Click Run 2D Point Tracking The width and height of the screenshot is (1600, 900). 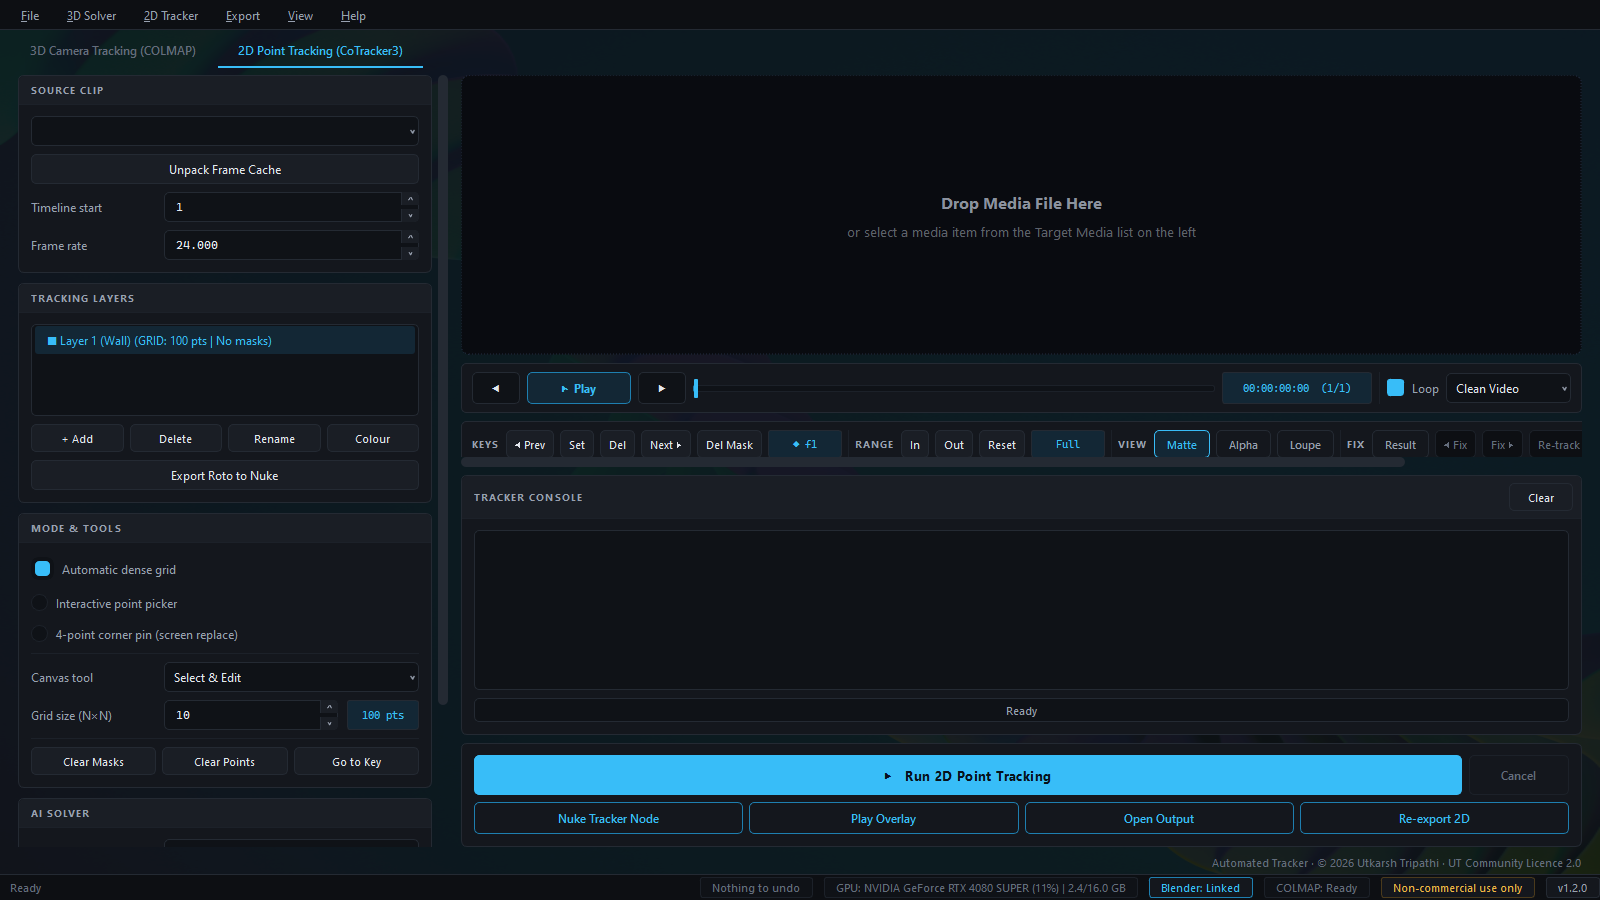pos(968,775)
